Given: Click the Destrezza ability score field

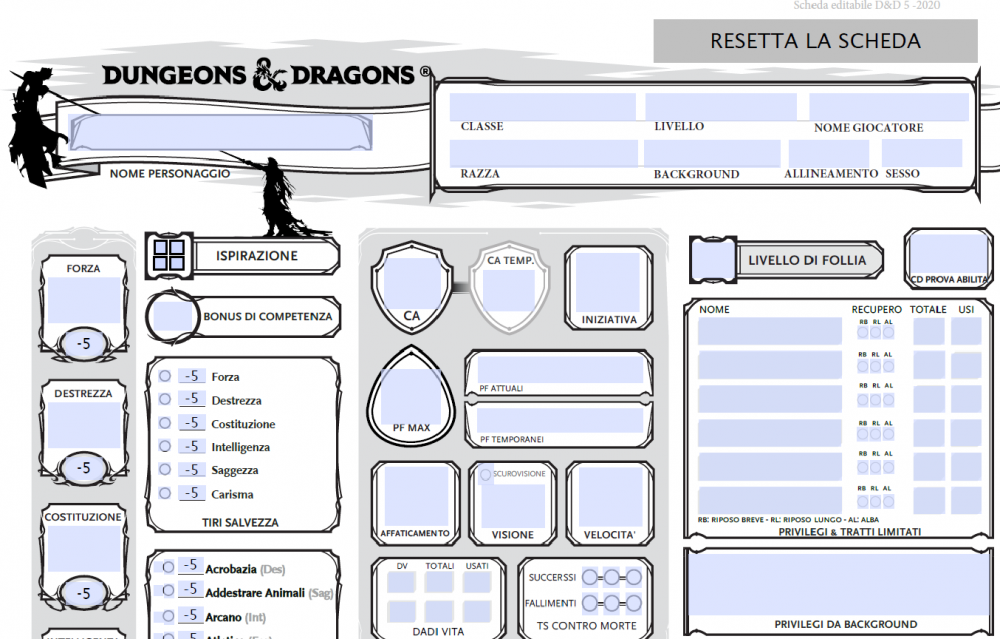Looking at the screenshot, I should (x=84, y=425).
